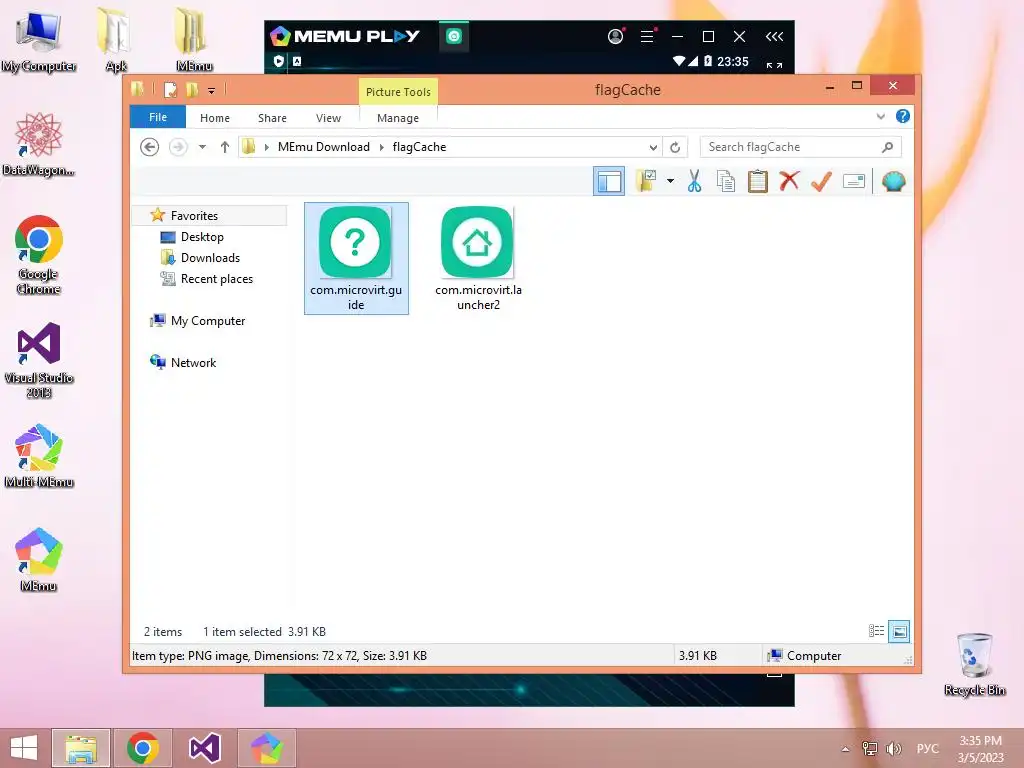Screen dimensions: 1024x768
Task: Click the envelope icon in toolbar
Action: pos(854,181)
